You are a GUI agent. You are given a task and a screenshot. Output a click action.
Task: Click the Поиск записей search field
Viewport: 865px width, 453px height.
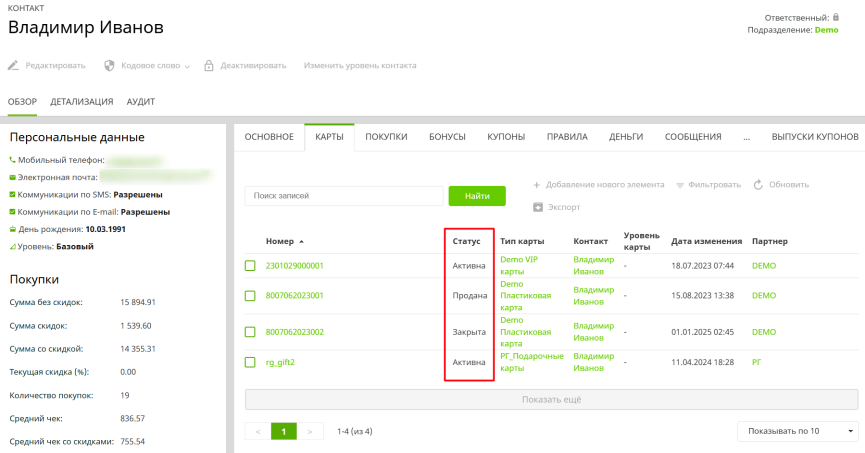343,196
